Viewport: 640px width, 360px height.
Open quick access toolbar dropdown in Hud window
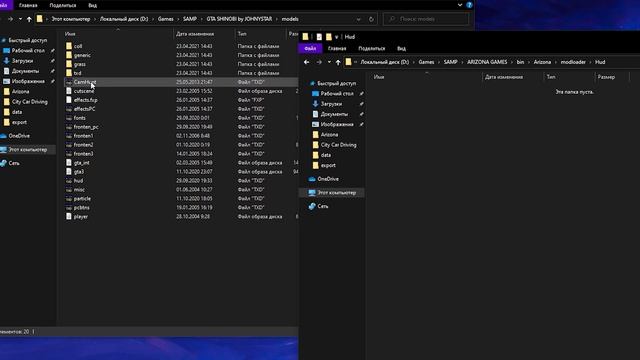(336, 37)
